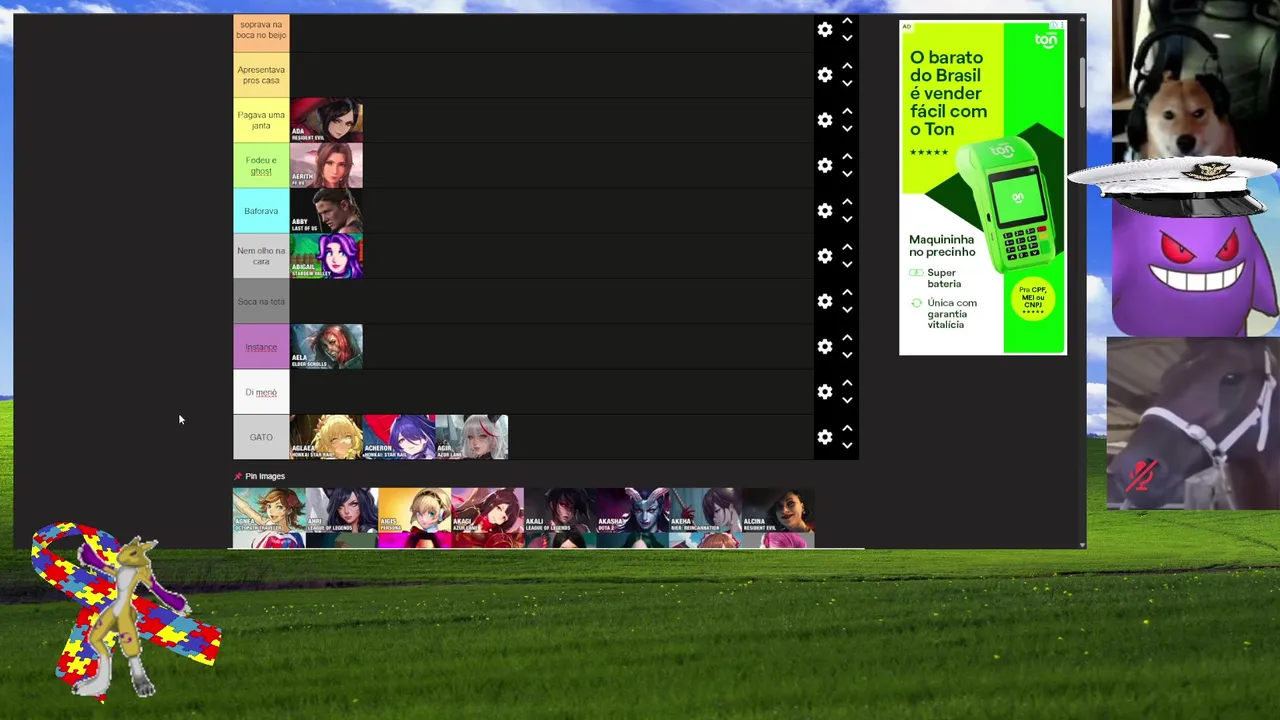Click the 'Pin Images' text

(265, 476)
